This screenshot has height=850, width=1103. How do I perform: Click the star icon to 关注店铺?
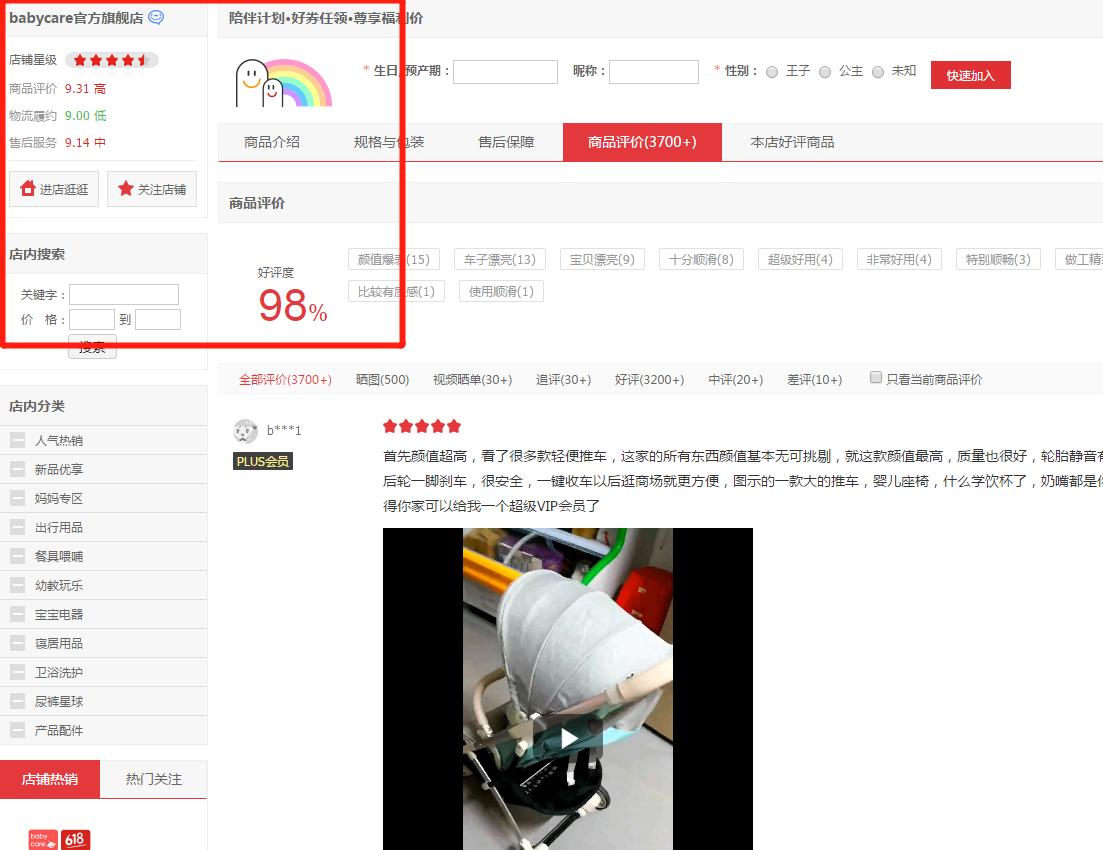tap(125, 188)
